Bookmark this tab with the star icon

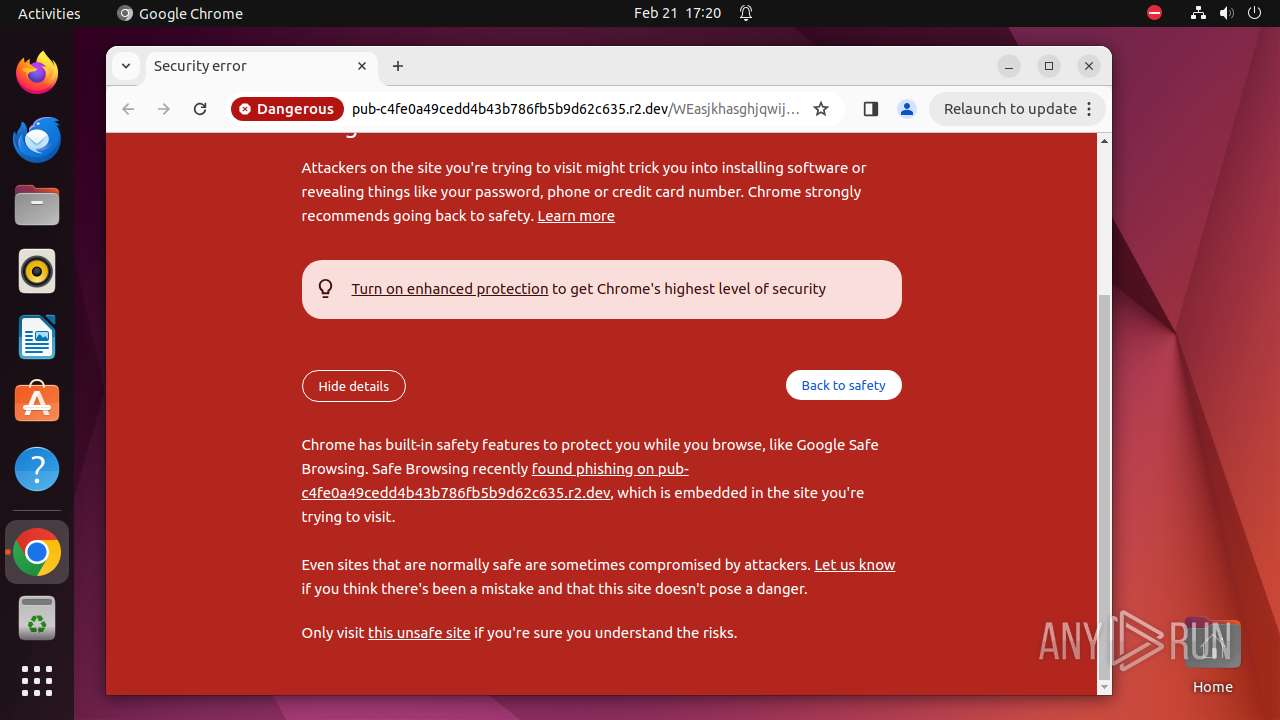coord(821,109)
